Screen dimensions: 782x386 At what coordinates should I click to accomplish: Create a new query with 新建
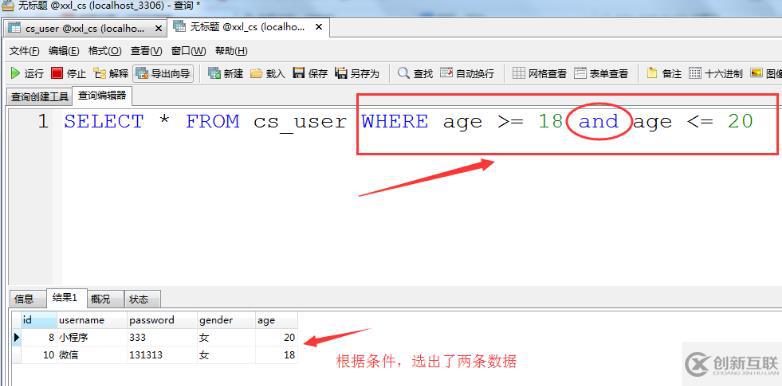click(225, 73)
